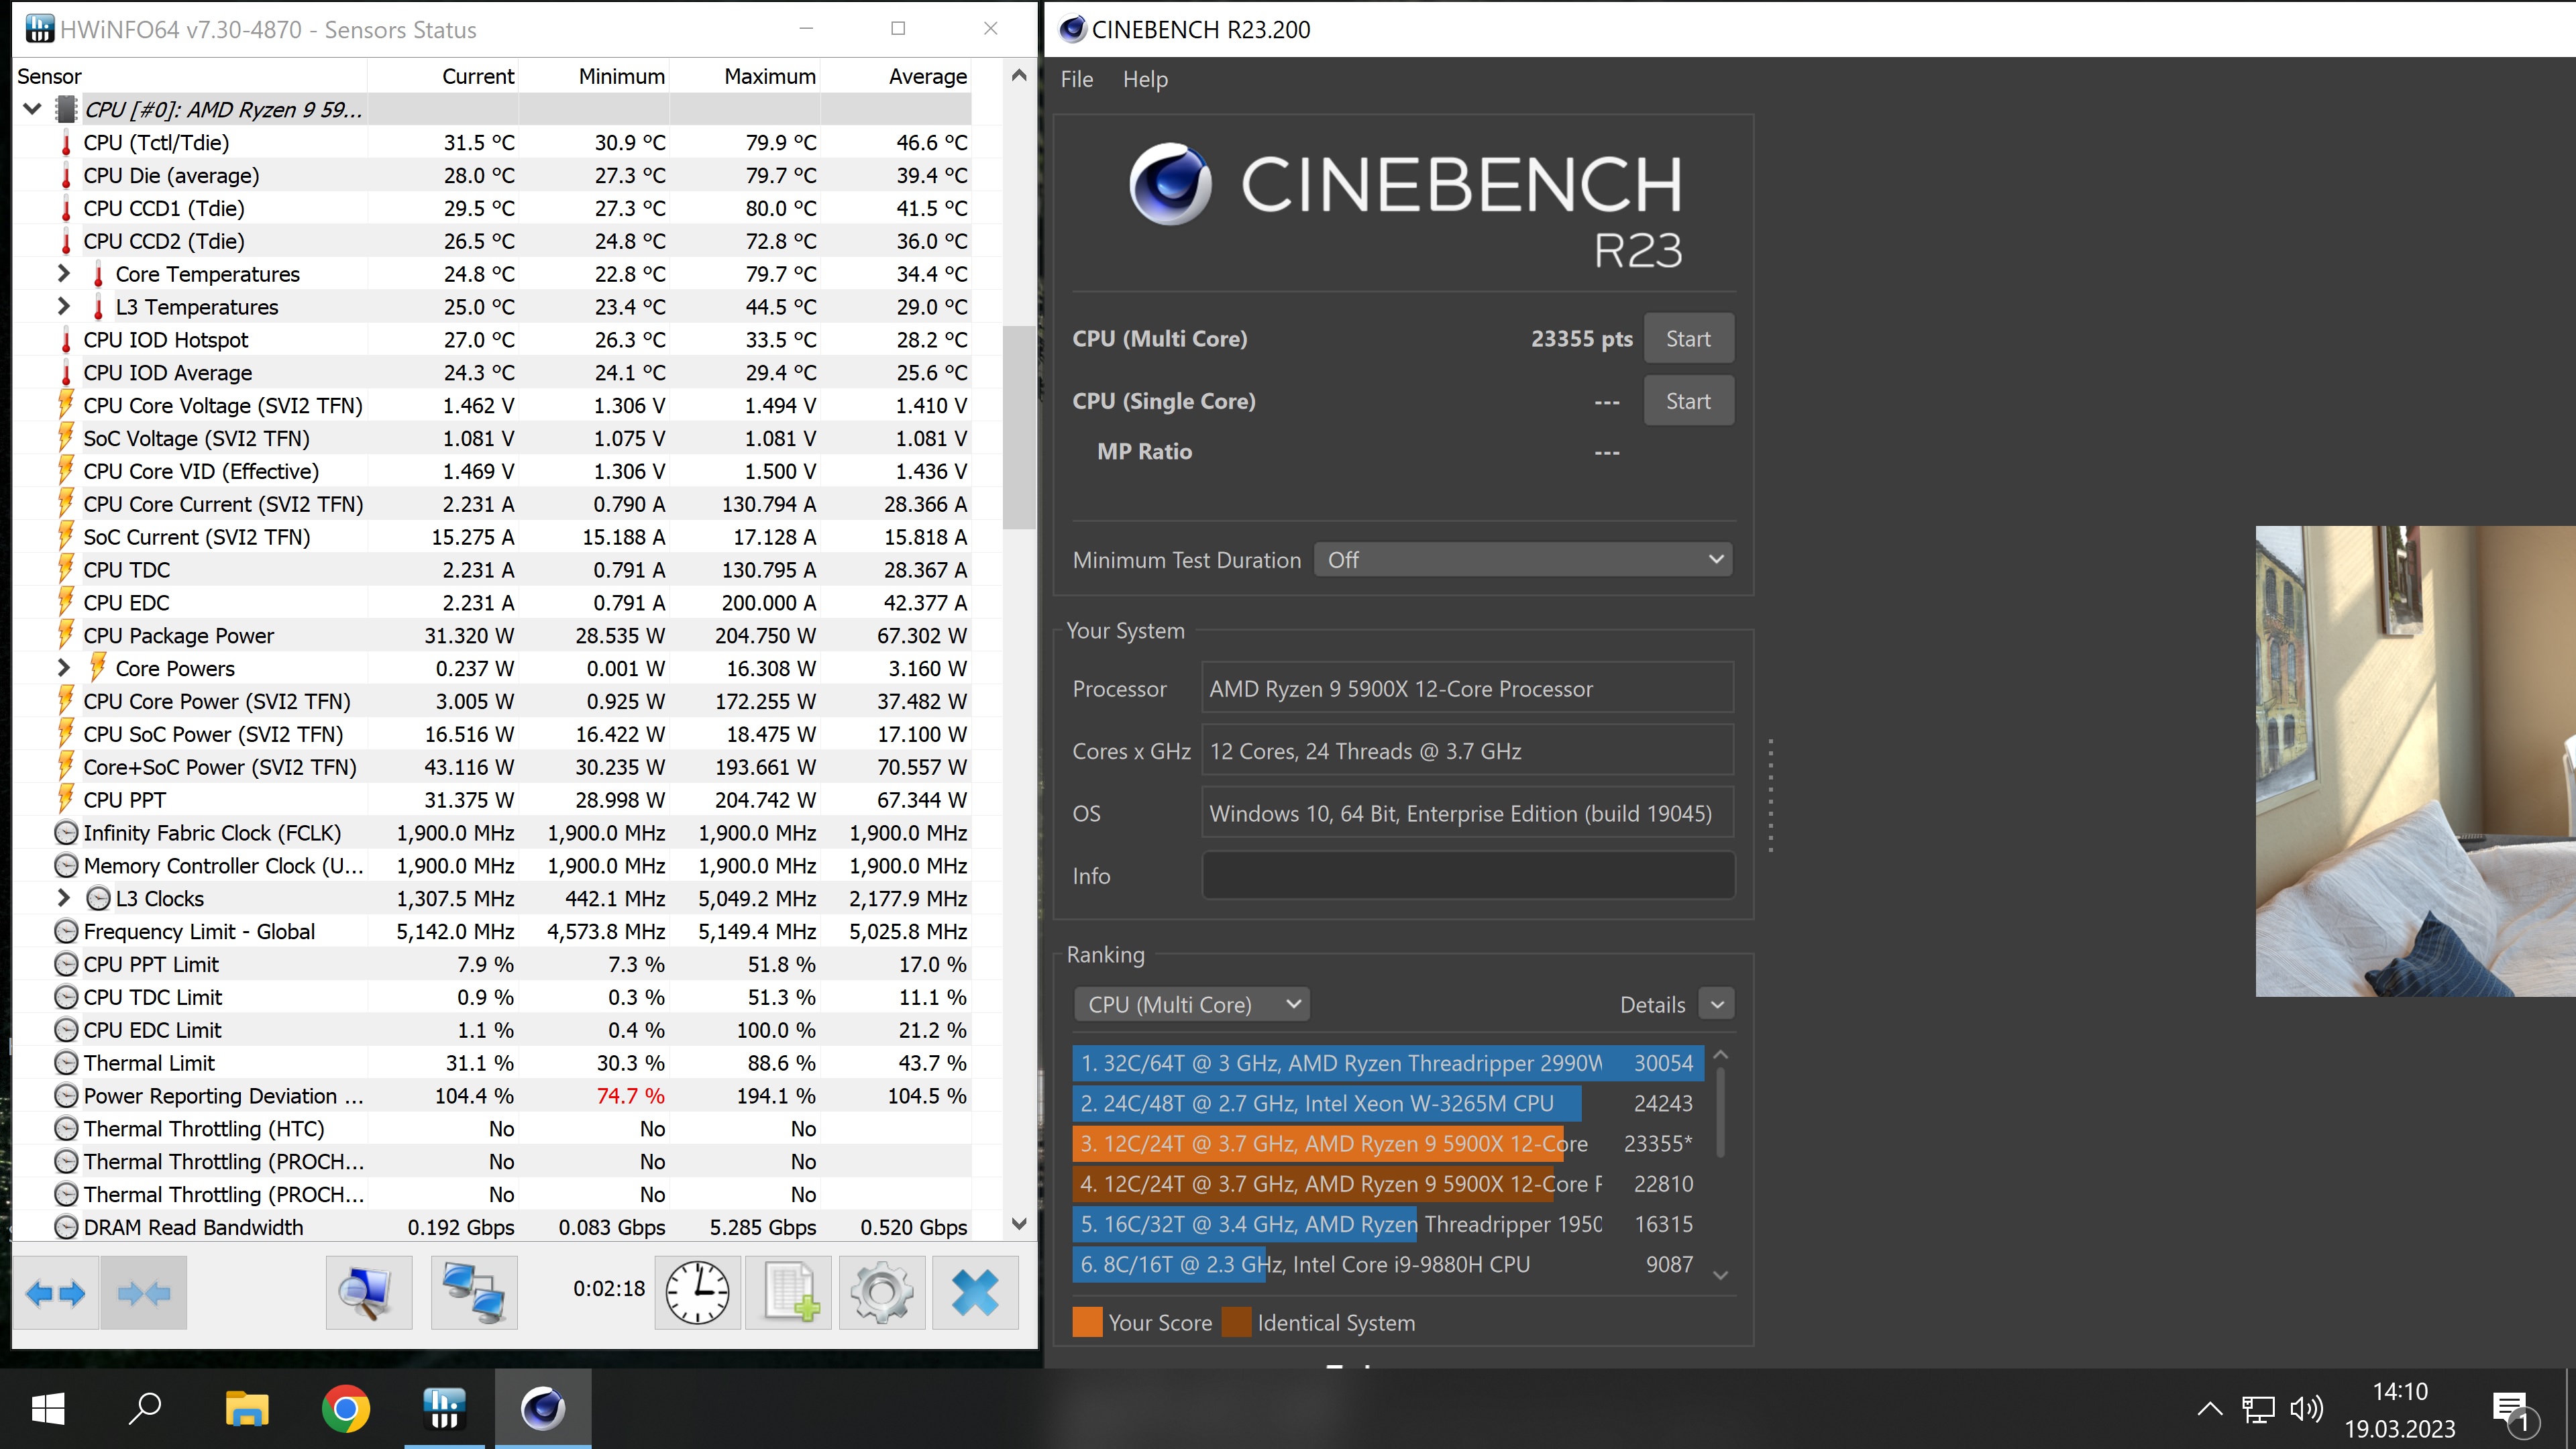Screen dimensions: 2576x1449
Task: Click HWiNFO blue X close sensors icon
Action: 975,1293
